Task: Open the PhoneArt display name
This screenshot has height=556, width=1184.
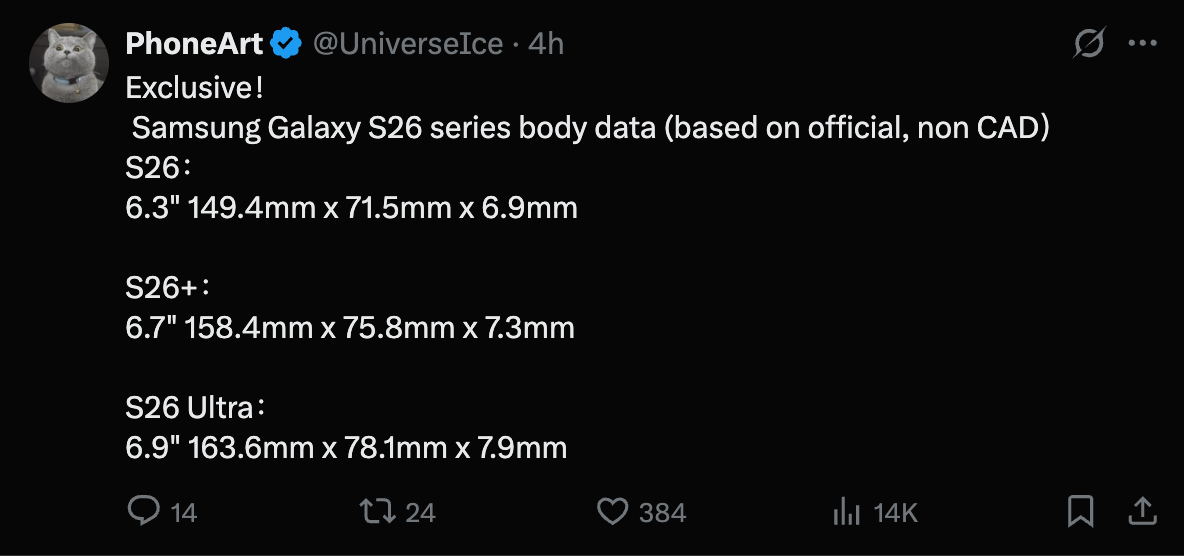Action: pyautogui.click(x=194, y=44)
